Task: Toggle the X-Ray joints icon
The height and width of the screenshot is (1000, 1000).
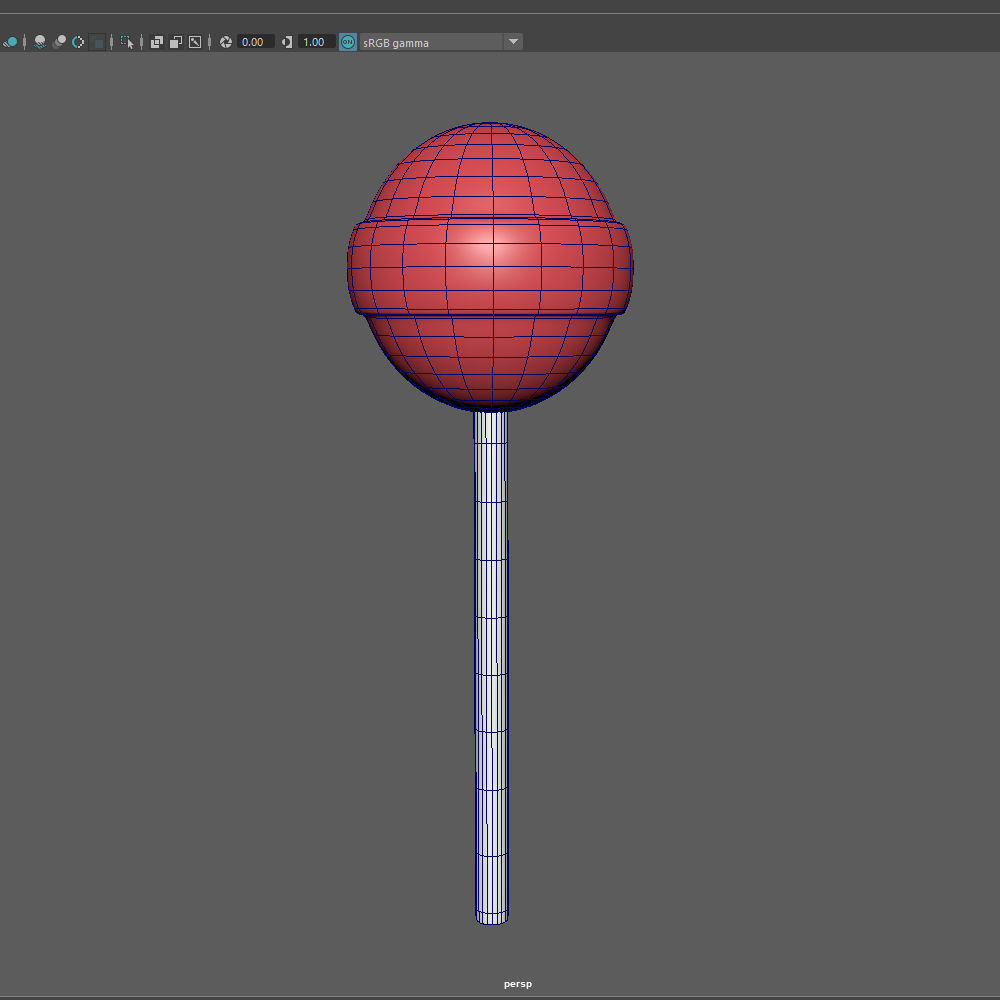Action: click(195, 42)
